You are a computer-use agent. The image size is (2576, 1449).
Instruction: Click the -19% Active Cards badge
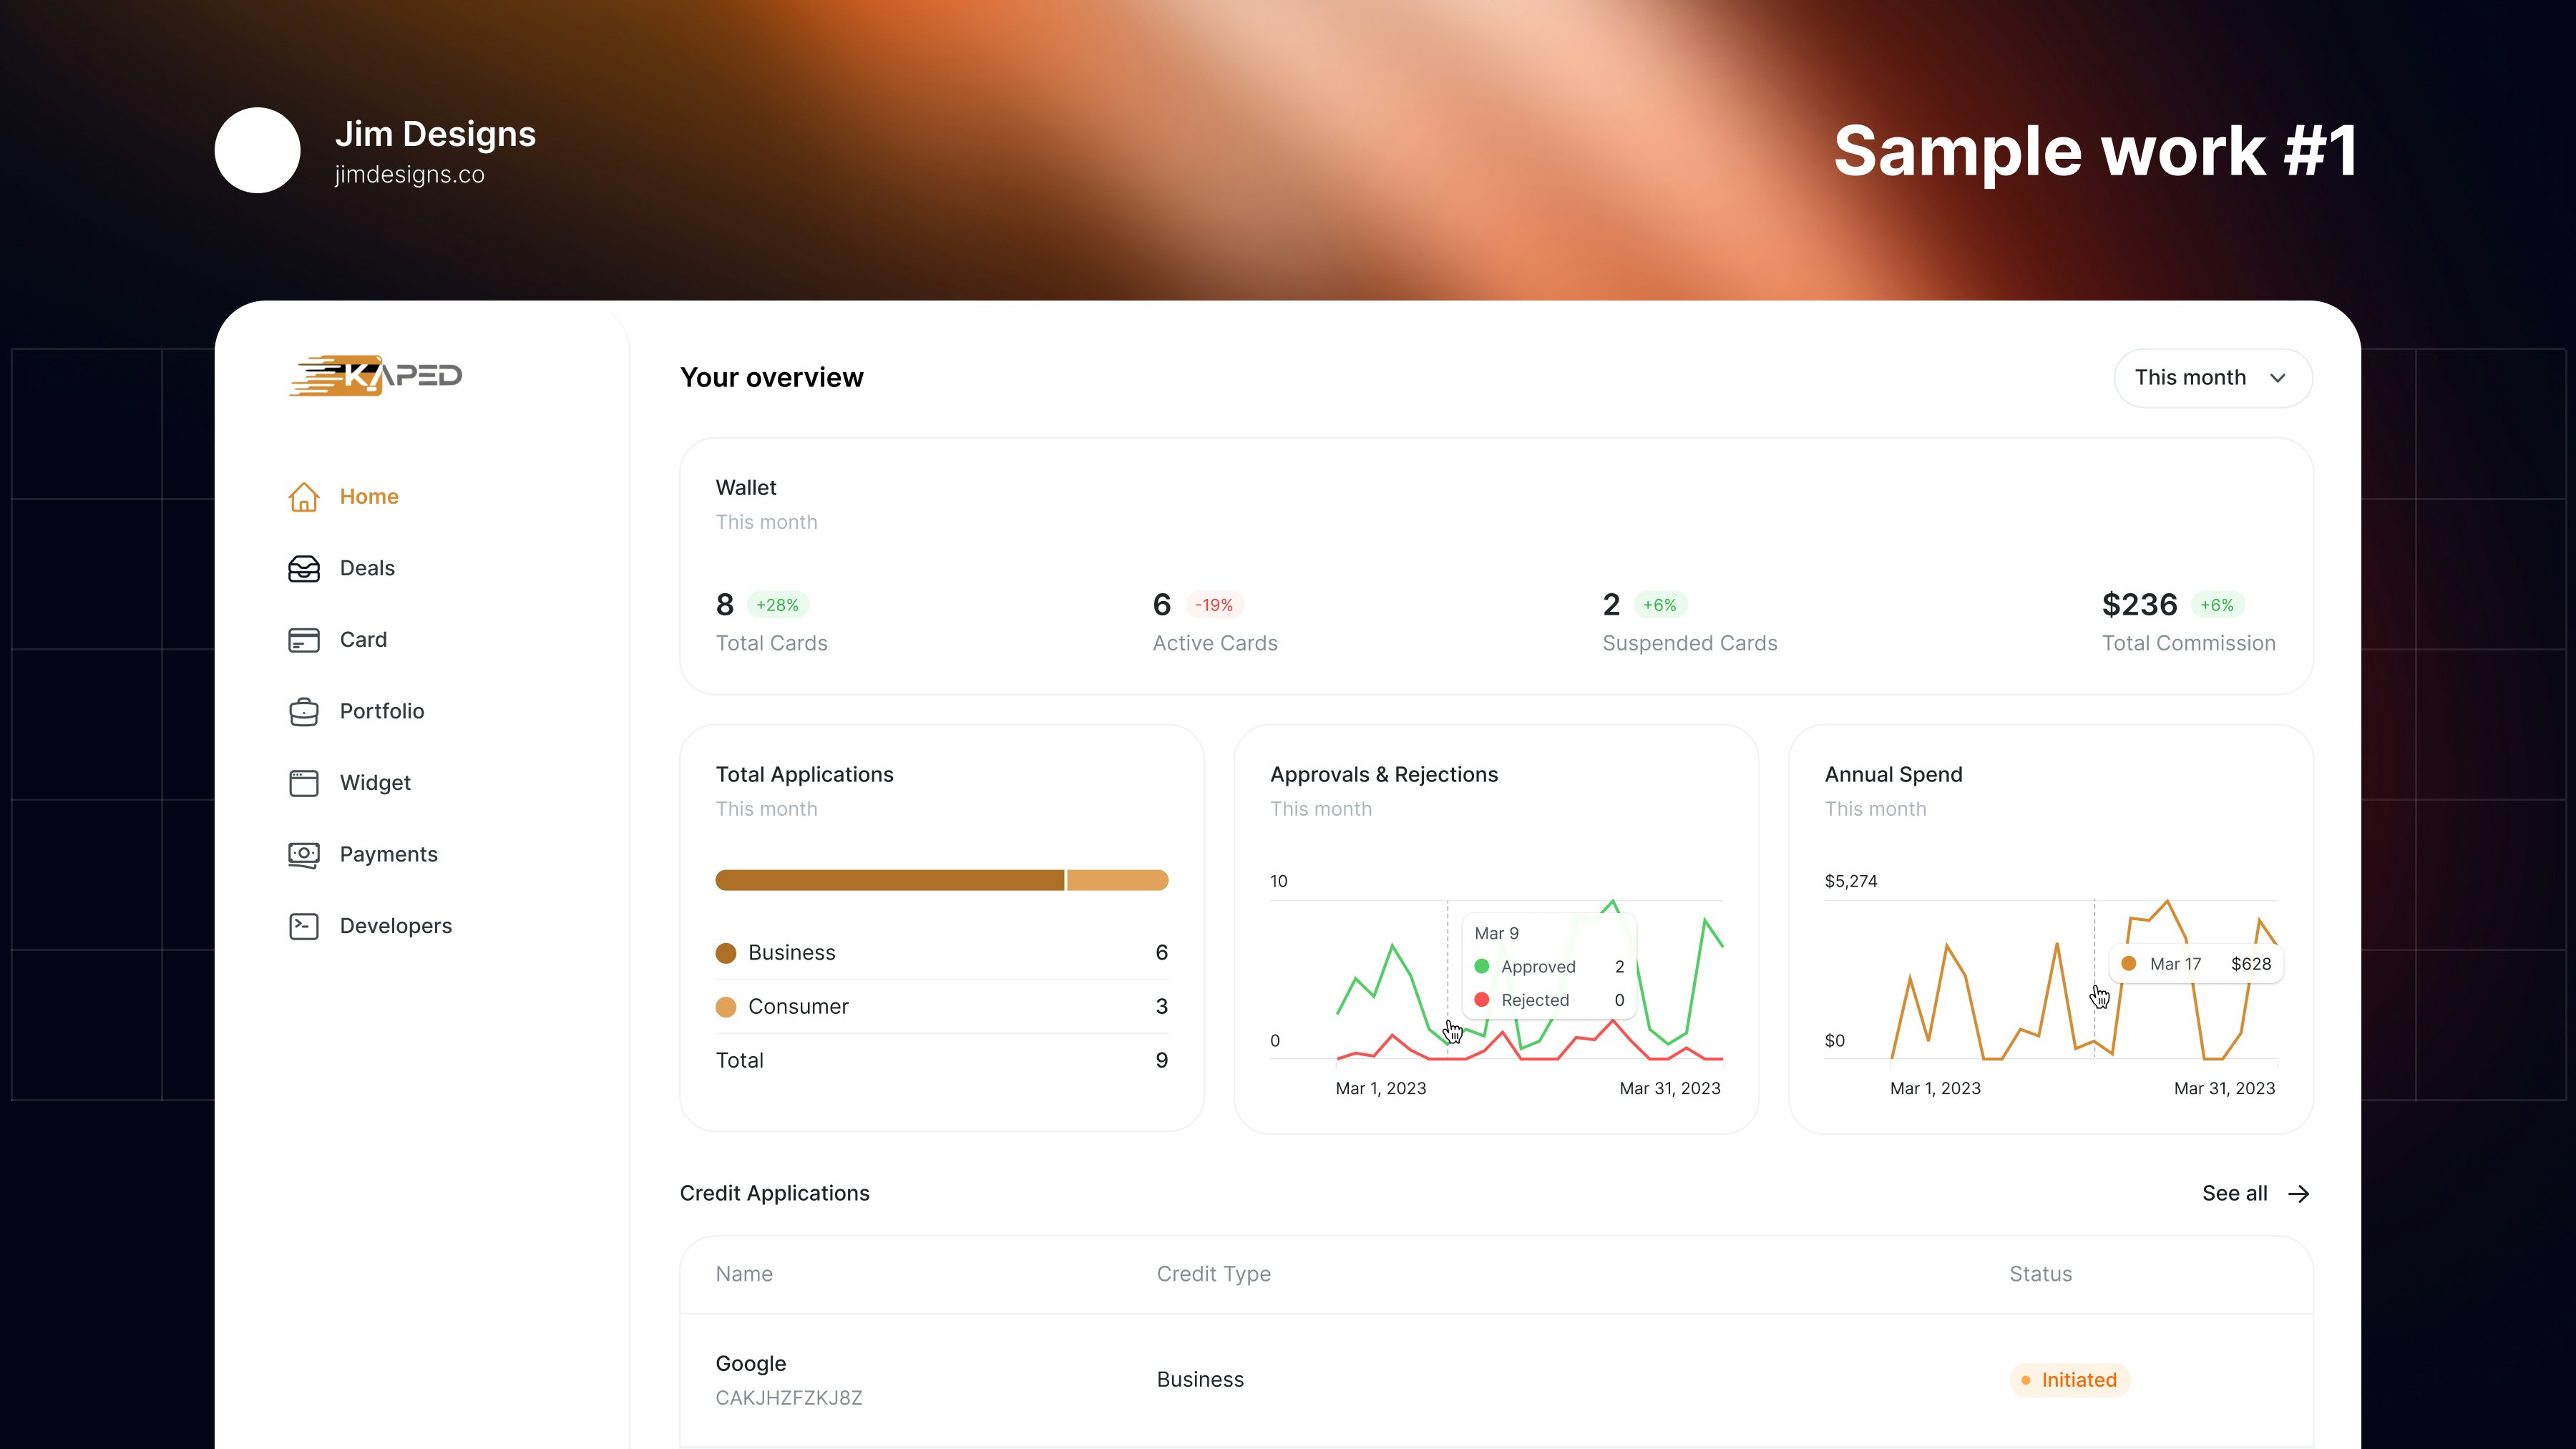[x=1214, y=605]
